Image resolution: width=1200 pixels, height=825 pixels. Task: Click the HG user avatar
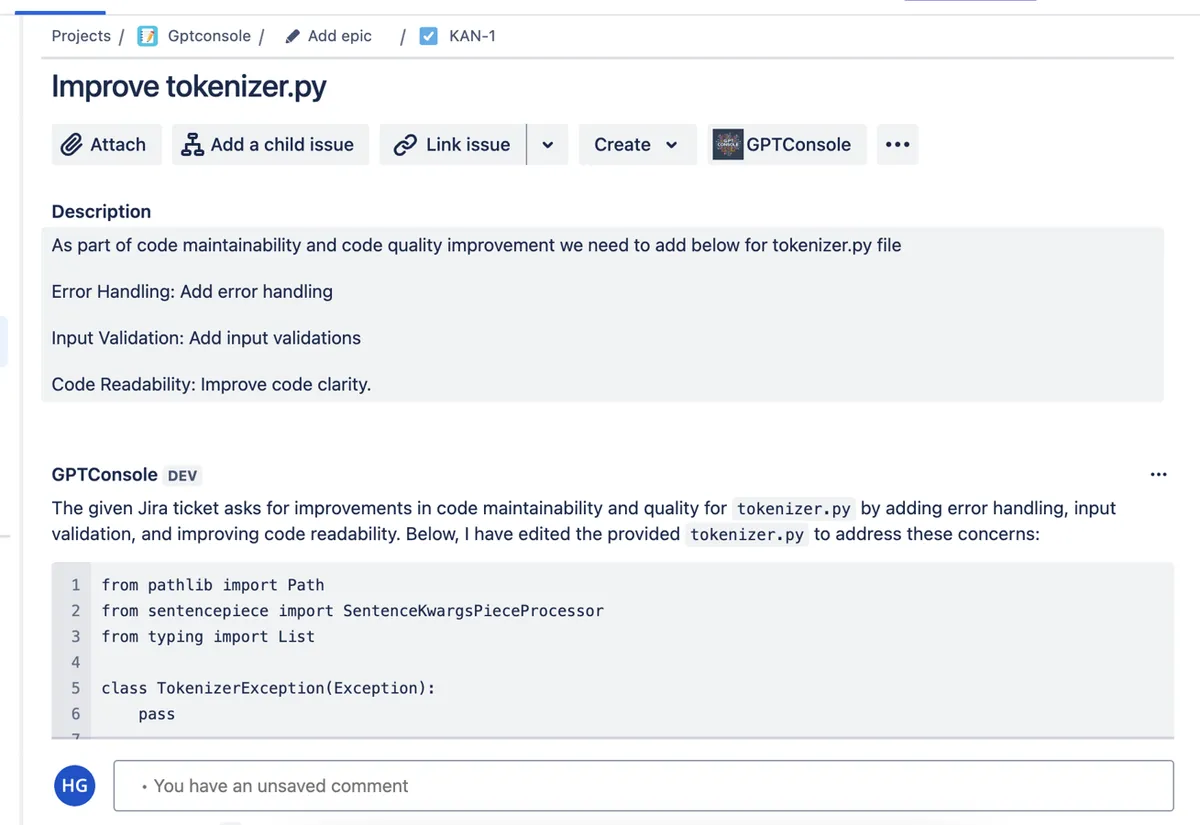click(75, 786)
